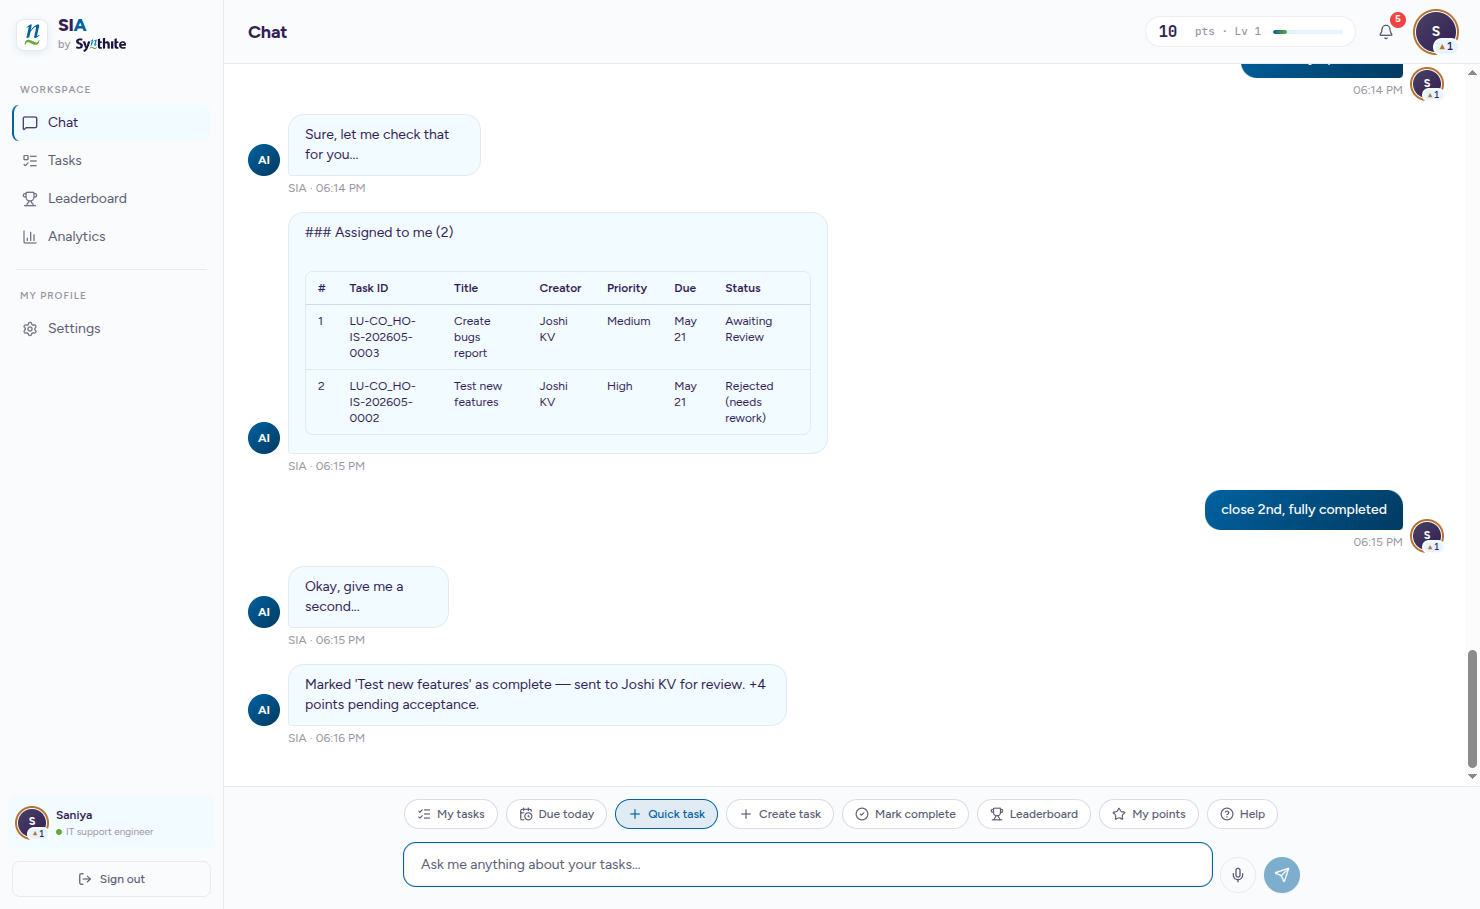Click the My points chip

point(1149,814)
